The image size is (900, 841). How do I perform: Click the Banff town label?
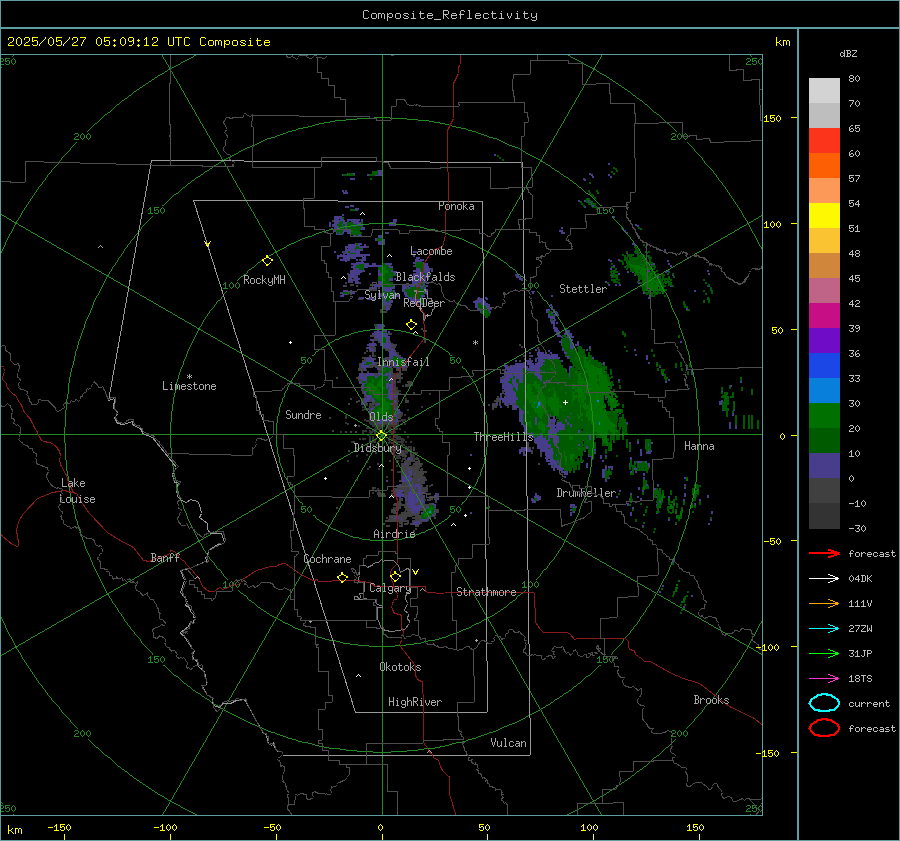click(x=165, y=558)
